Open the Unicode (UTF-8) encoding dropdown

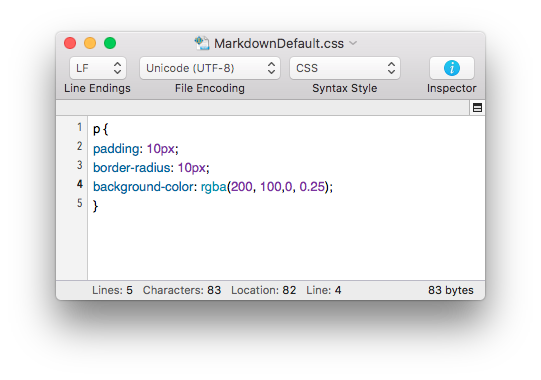[210, 68]
